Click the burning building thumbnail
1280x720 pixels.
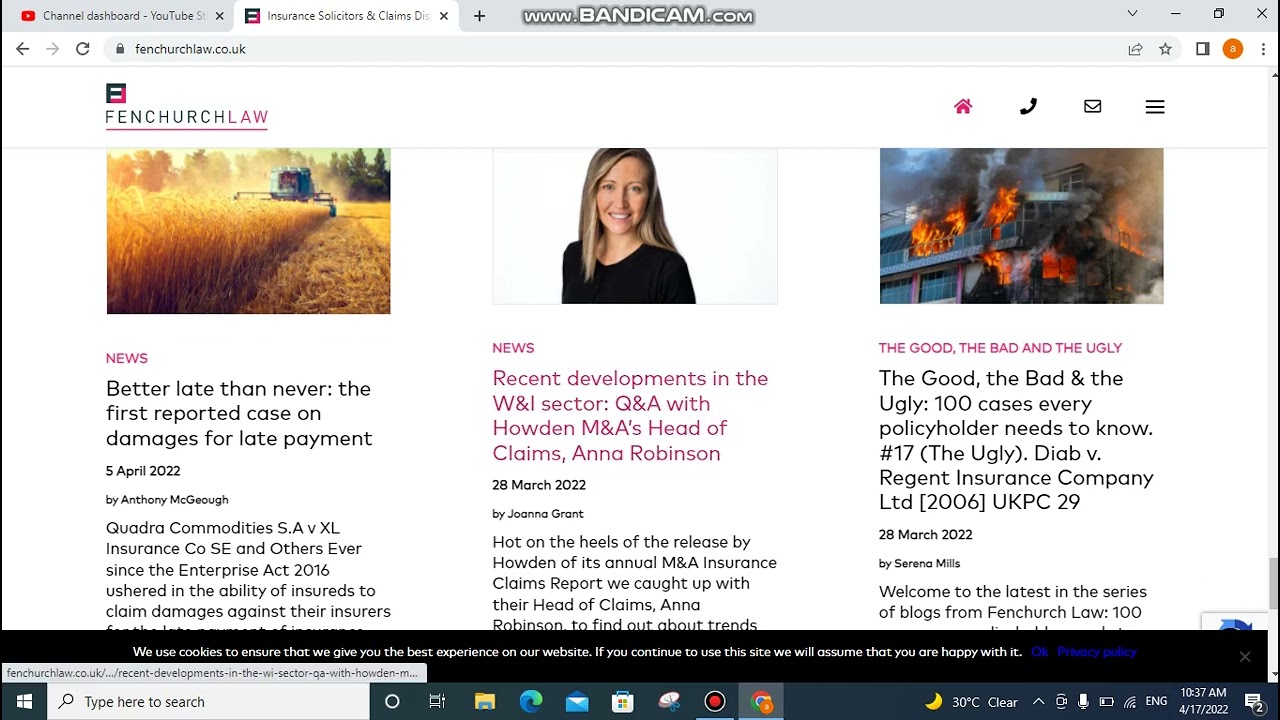coord(1021,226)
